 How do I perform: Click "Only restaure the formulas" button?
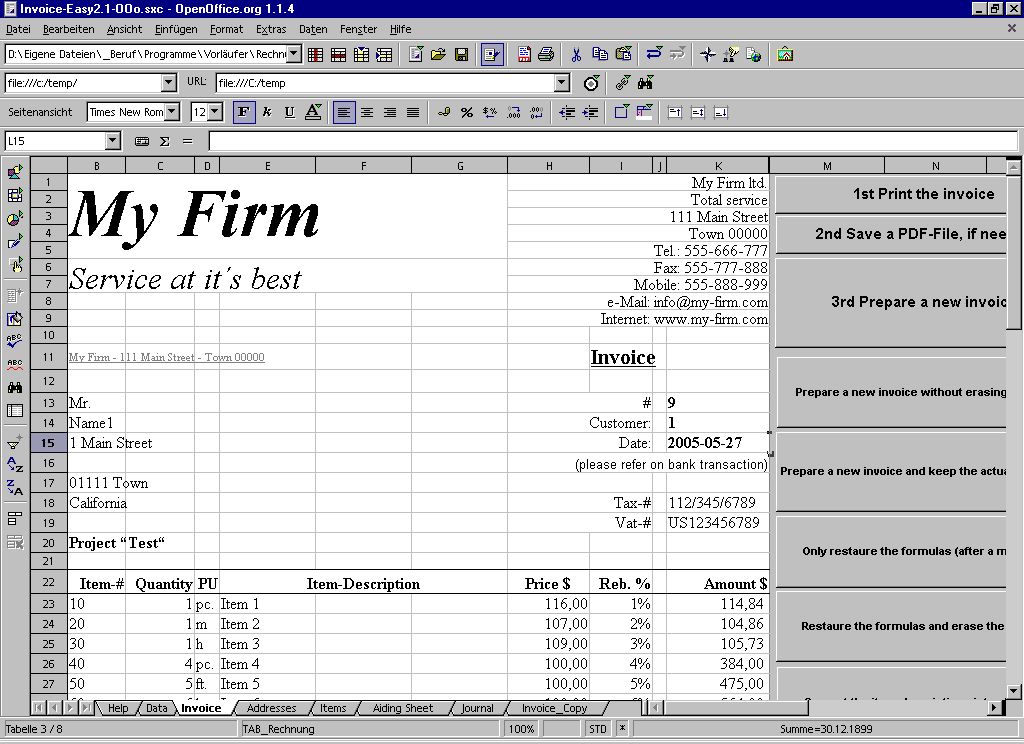click(x=891, y=551)
